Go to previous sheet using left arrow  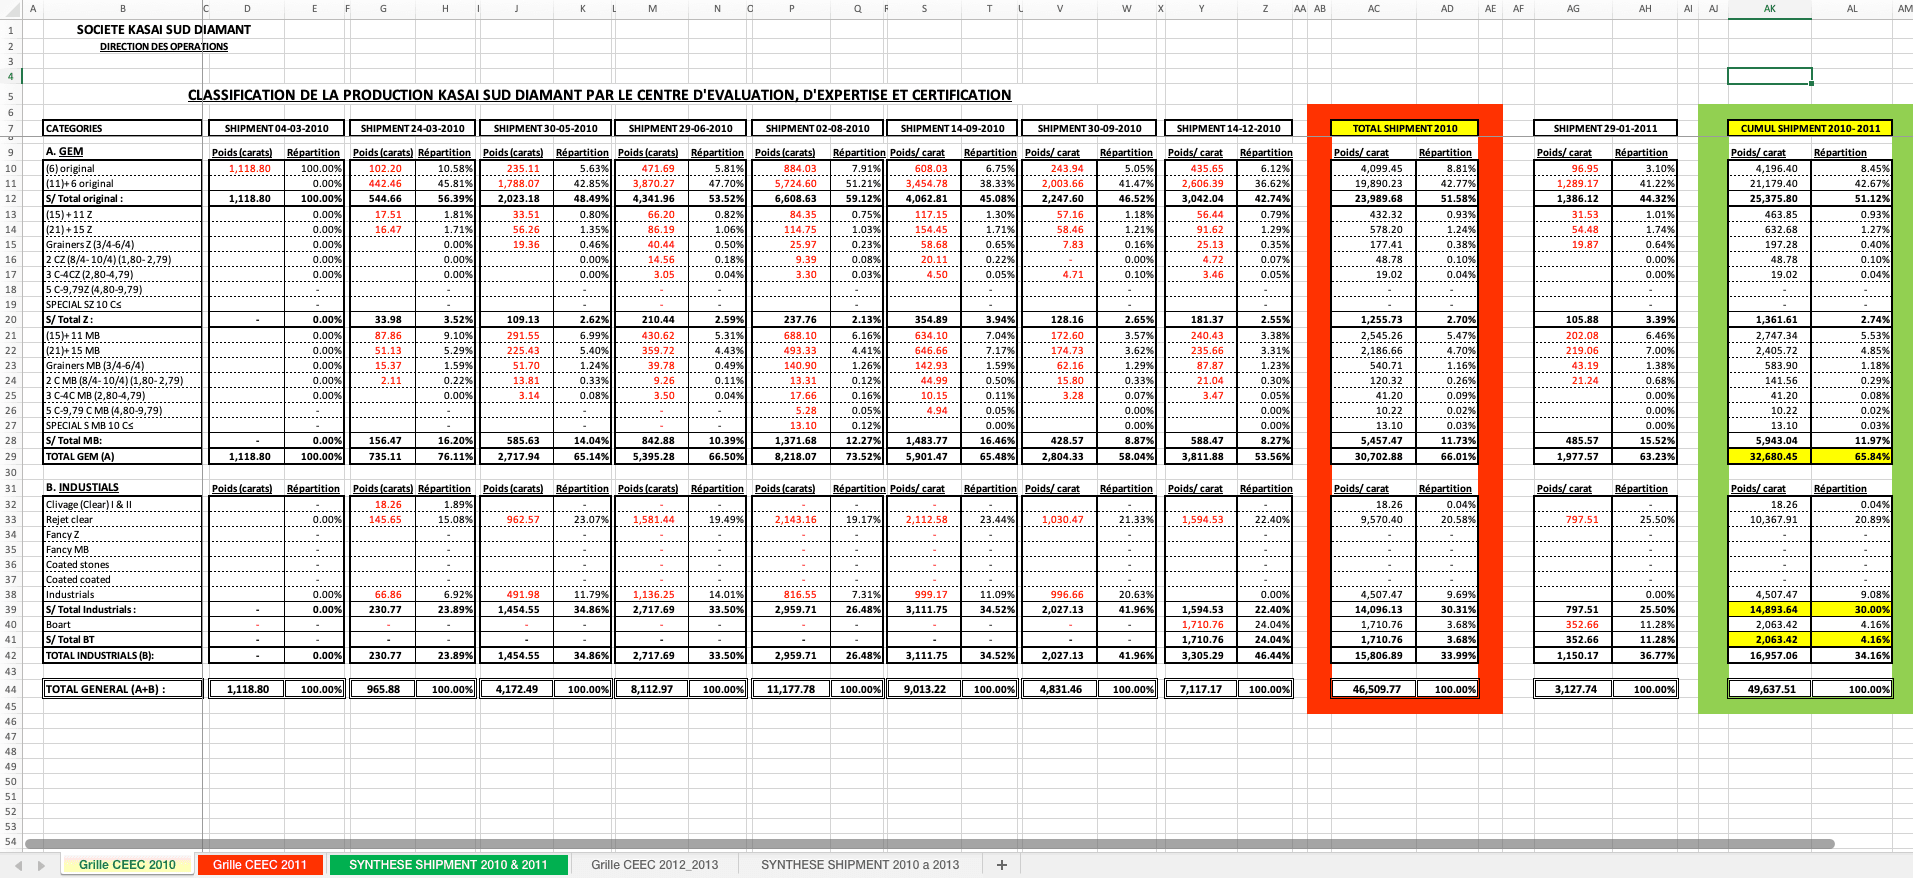click(x=18, y=865)
